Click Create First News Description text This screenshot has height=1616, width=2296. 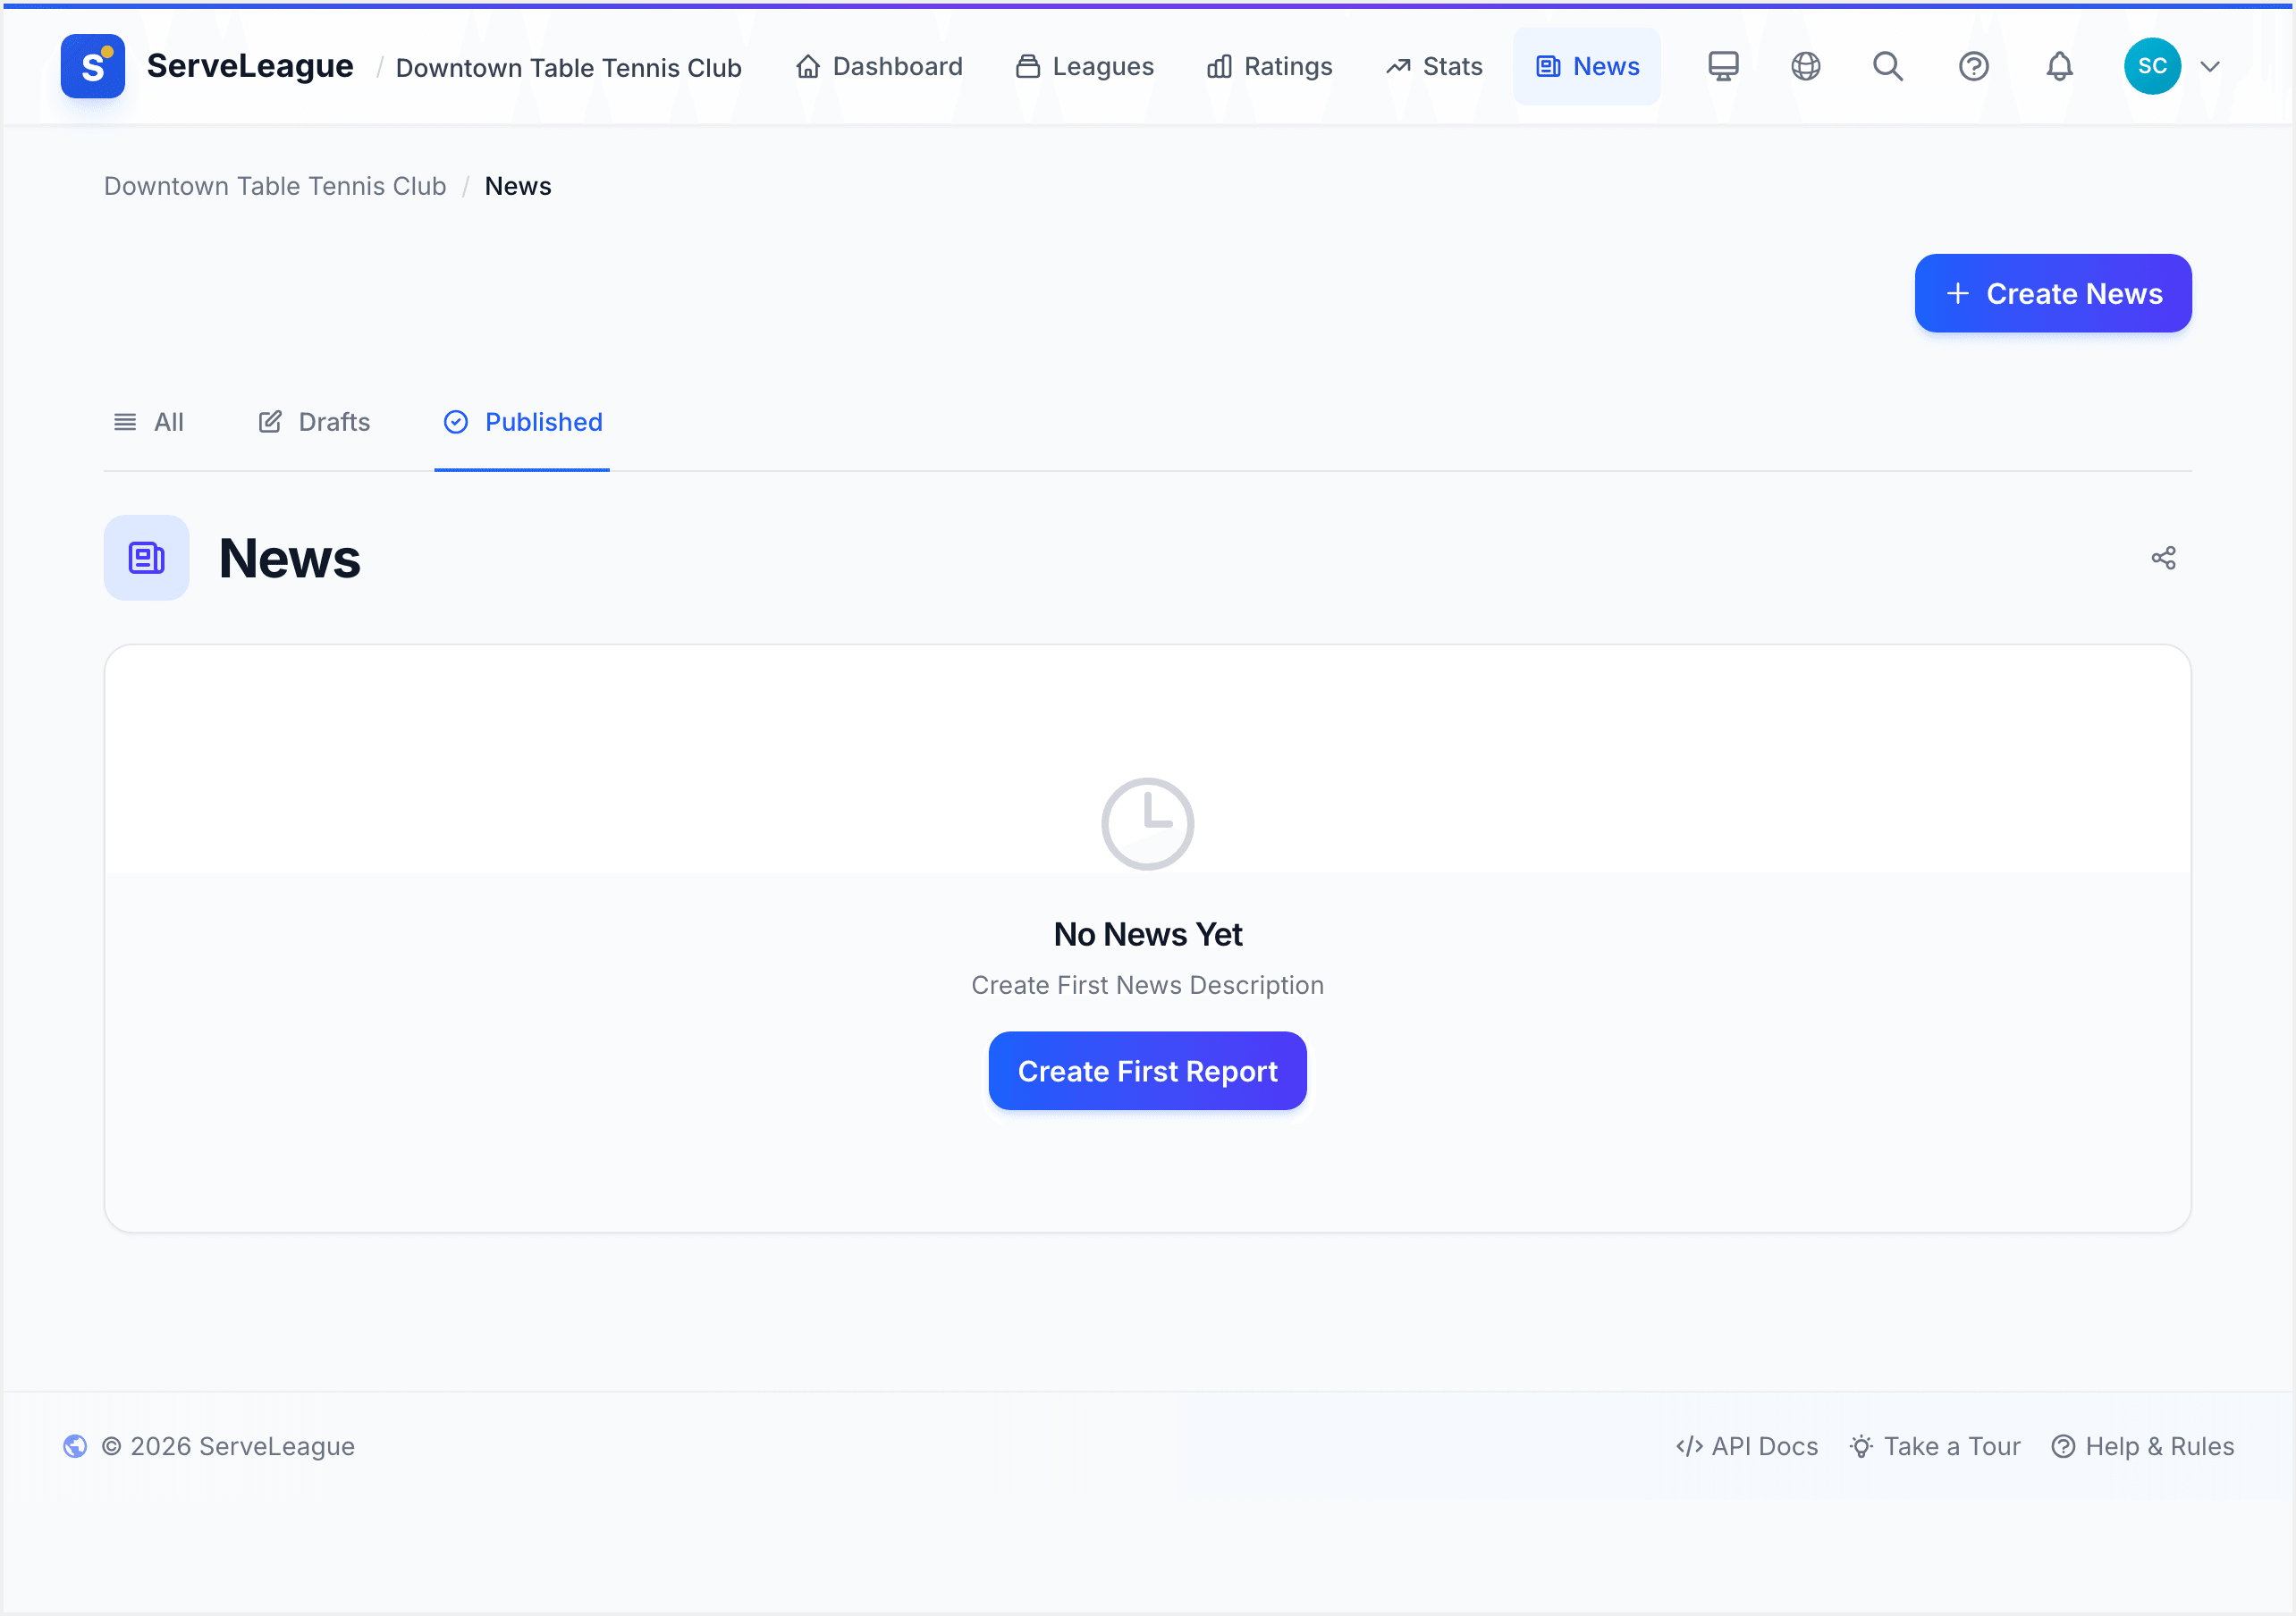click(x=1147, y=985)
